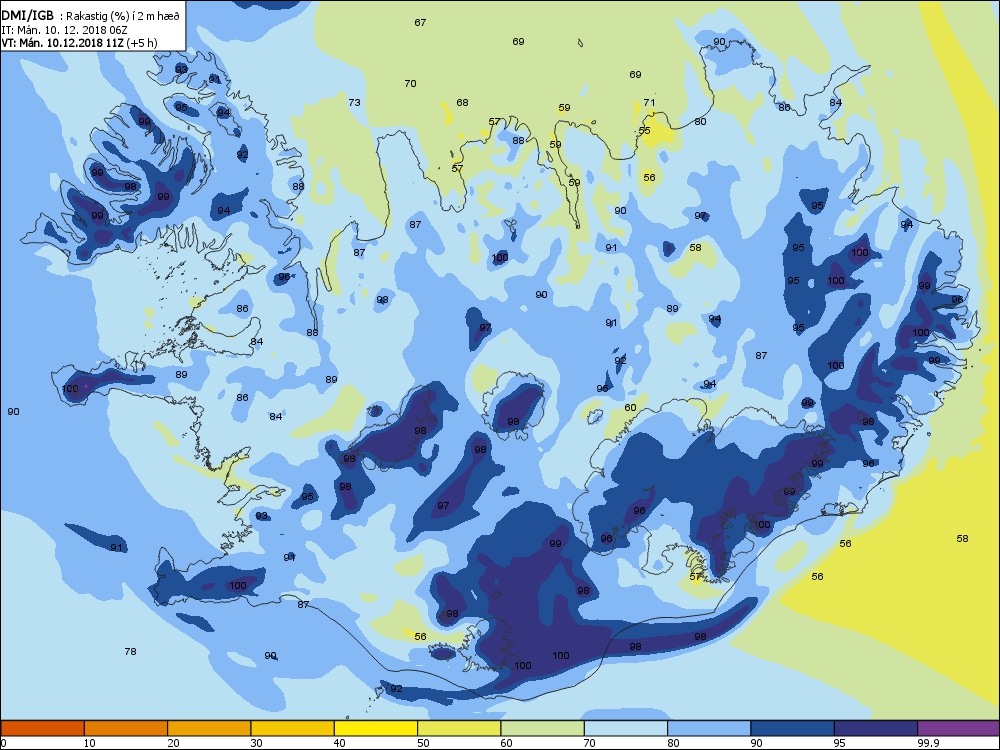This screenshot has width=1000, height=750.
Task: Select the 90–95 dark blue legend swatch
Action: pos(793,728)
